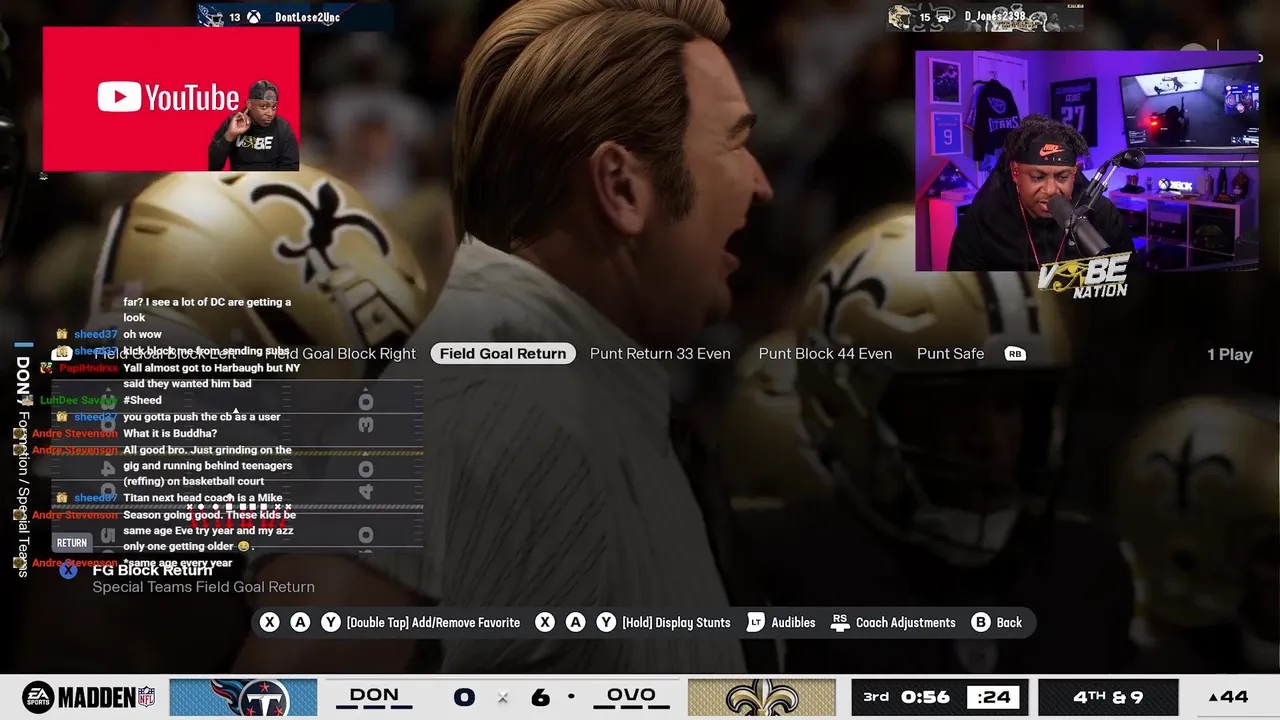Click the D_Jones2398 gamertag
The image size is (1280, 720).
[x=995, y=17]
